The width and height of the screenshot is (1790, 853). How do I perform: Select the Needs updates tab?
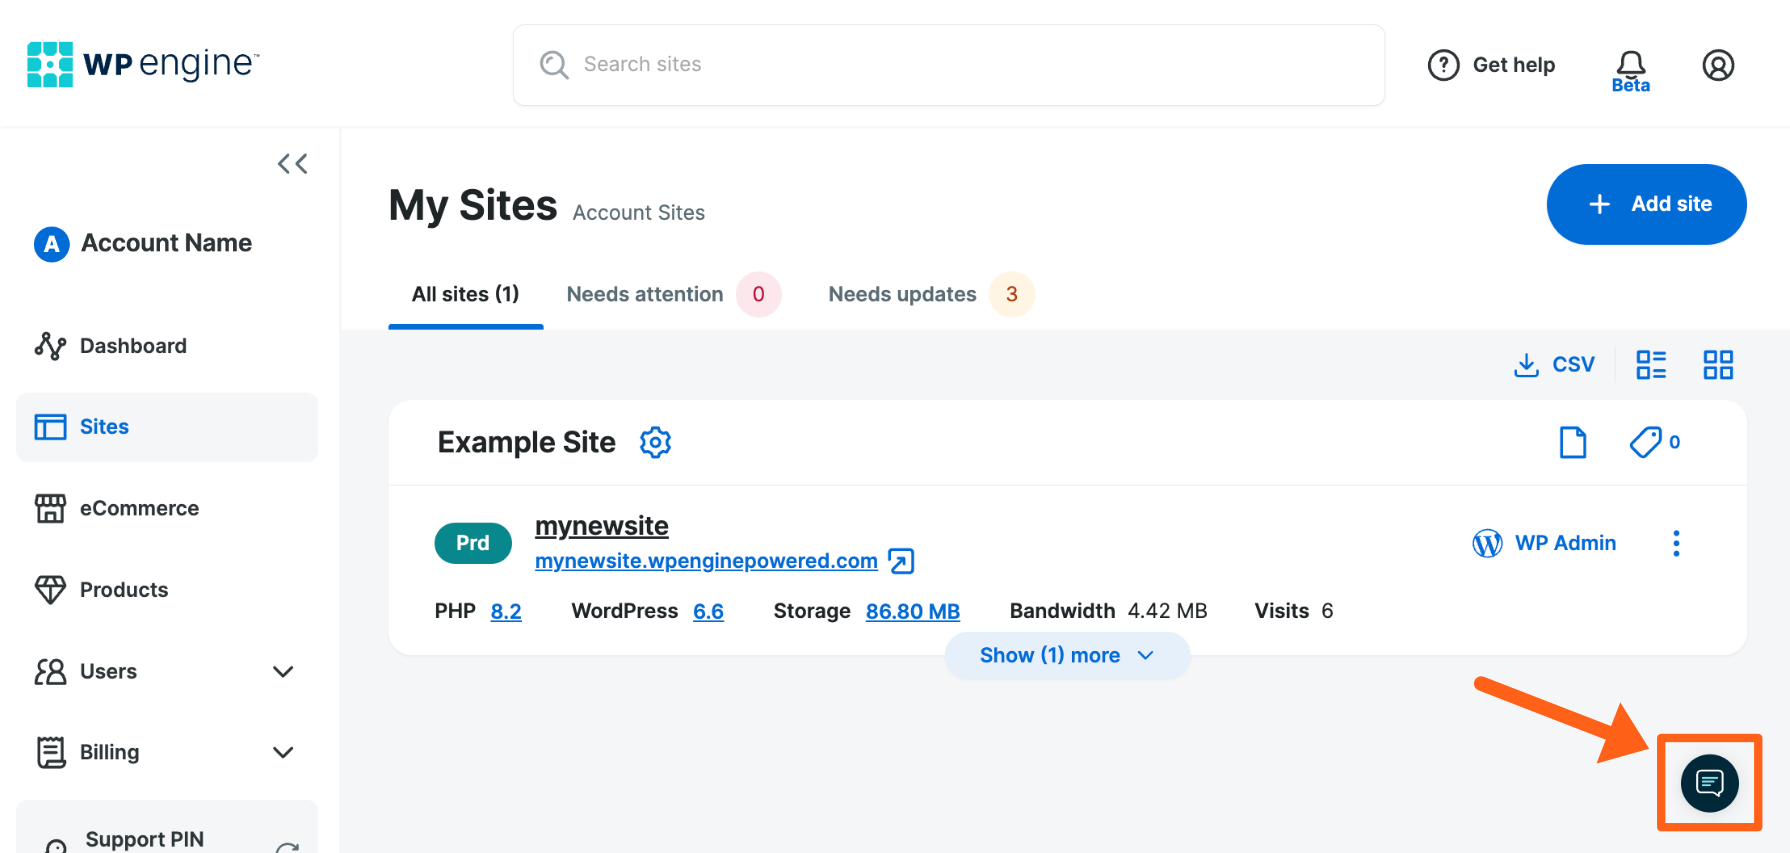[x=902, y=295]
